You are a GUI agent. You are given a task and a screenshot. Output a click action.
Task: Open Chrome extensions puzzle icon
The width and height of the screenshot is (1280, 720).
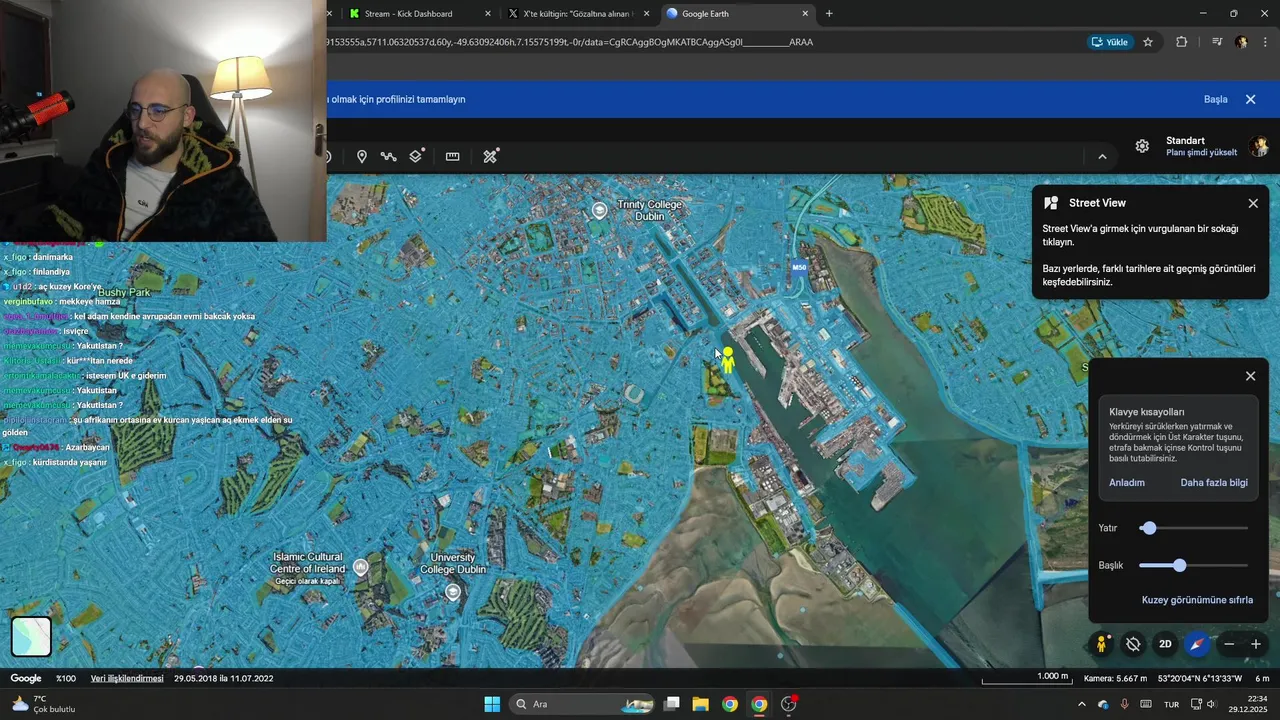(x=1182, y=42)
